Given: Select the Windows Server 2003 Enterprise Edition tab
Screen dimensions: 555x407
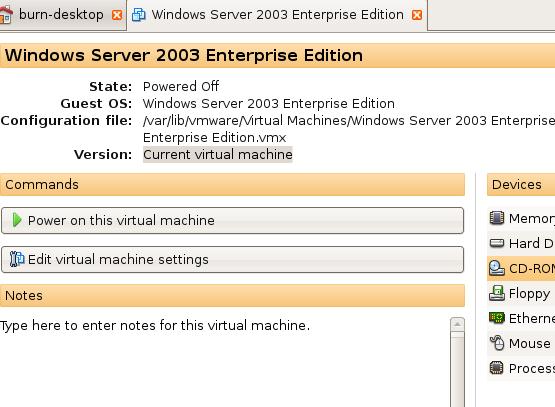Looking at the screenshot, I should (277, 15).
